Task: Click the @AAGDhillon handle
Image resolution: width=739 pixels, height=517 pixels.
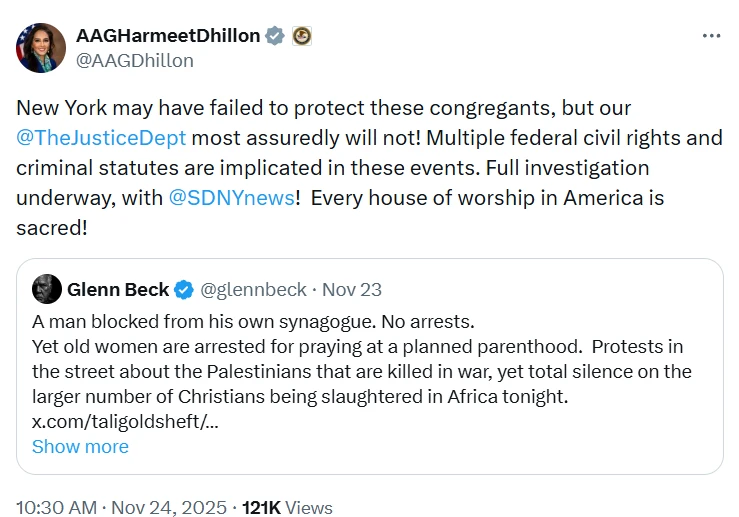Action: (x=134, y=60)
